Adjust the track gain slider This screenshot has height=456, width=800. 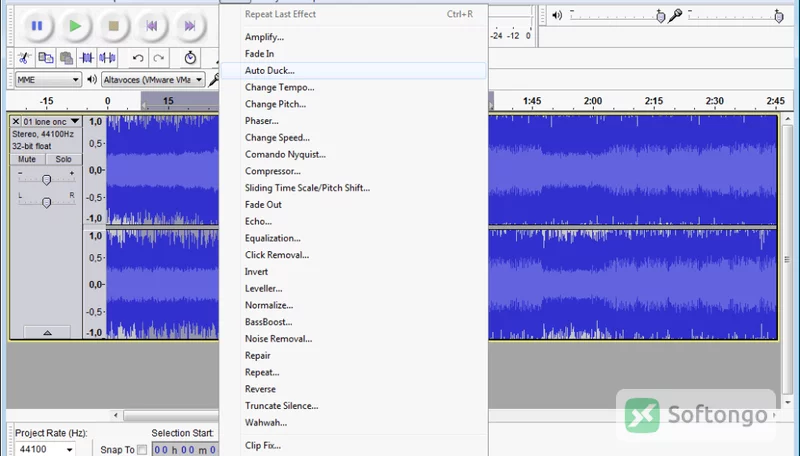click(x=46, y=180)
